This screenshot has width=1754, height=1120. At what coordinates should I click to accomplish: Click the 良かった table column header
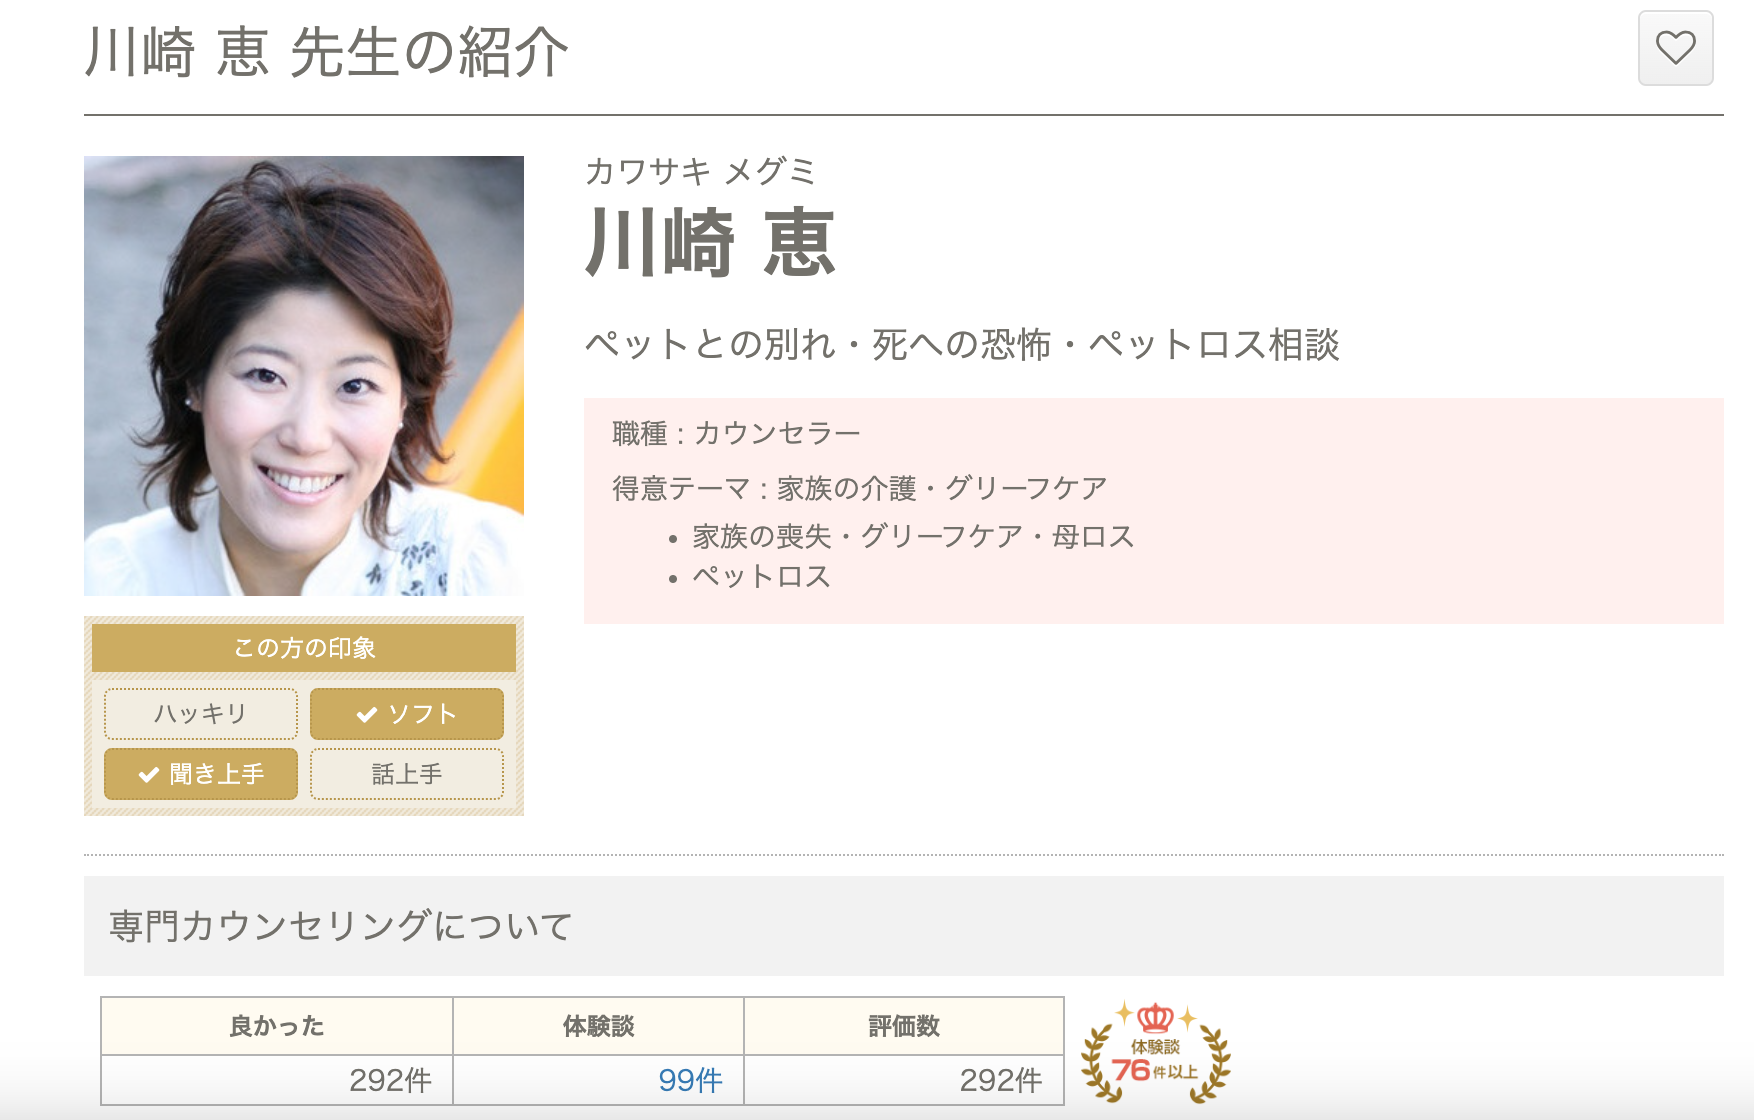click(277, 1026)
